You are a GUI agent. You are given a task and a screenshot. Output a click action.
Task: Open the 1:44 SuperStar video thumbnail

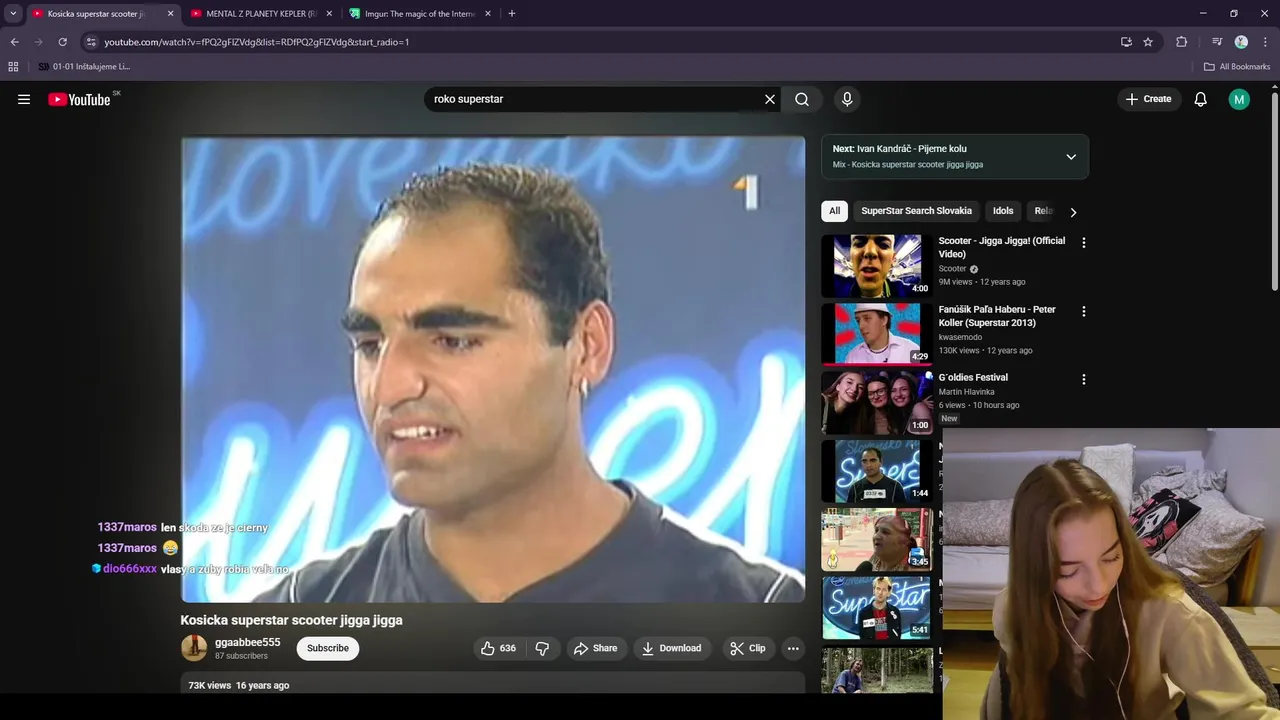tap(877, 471)
